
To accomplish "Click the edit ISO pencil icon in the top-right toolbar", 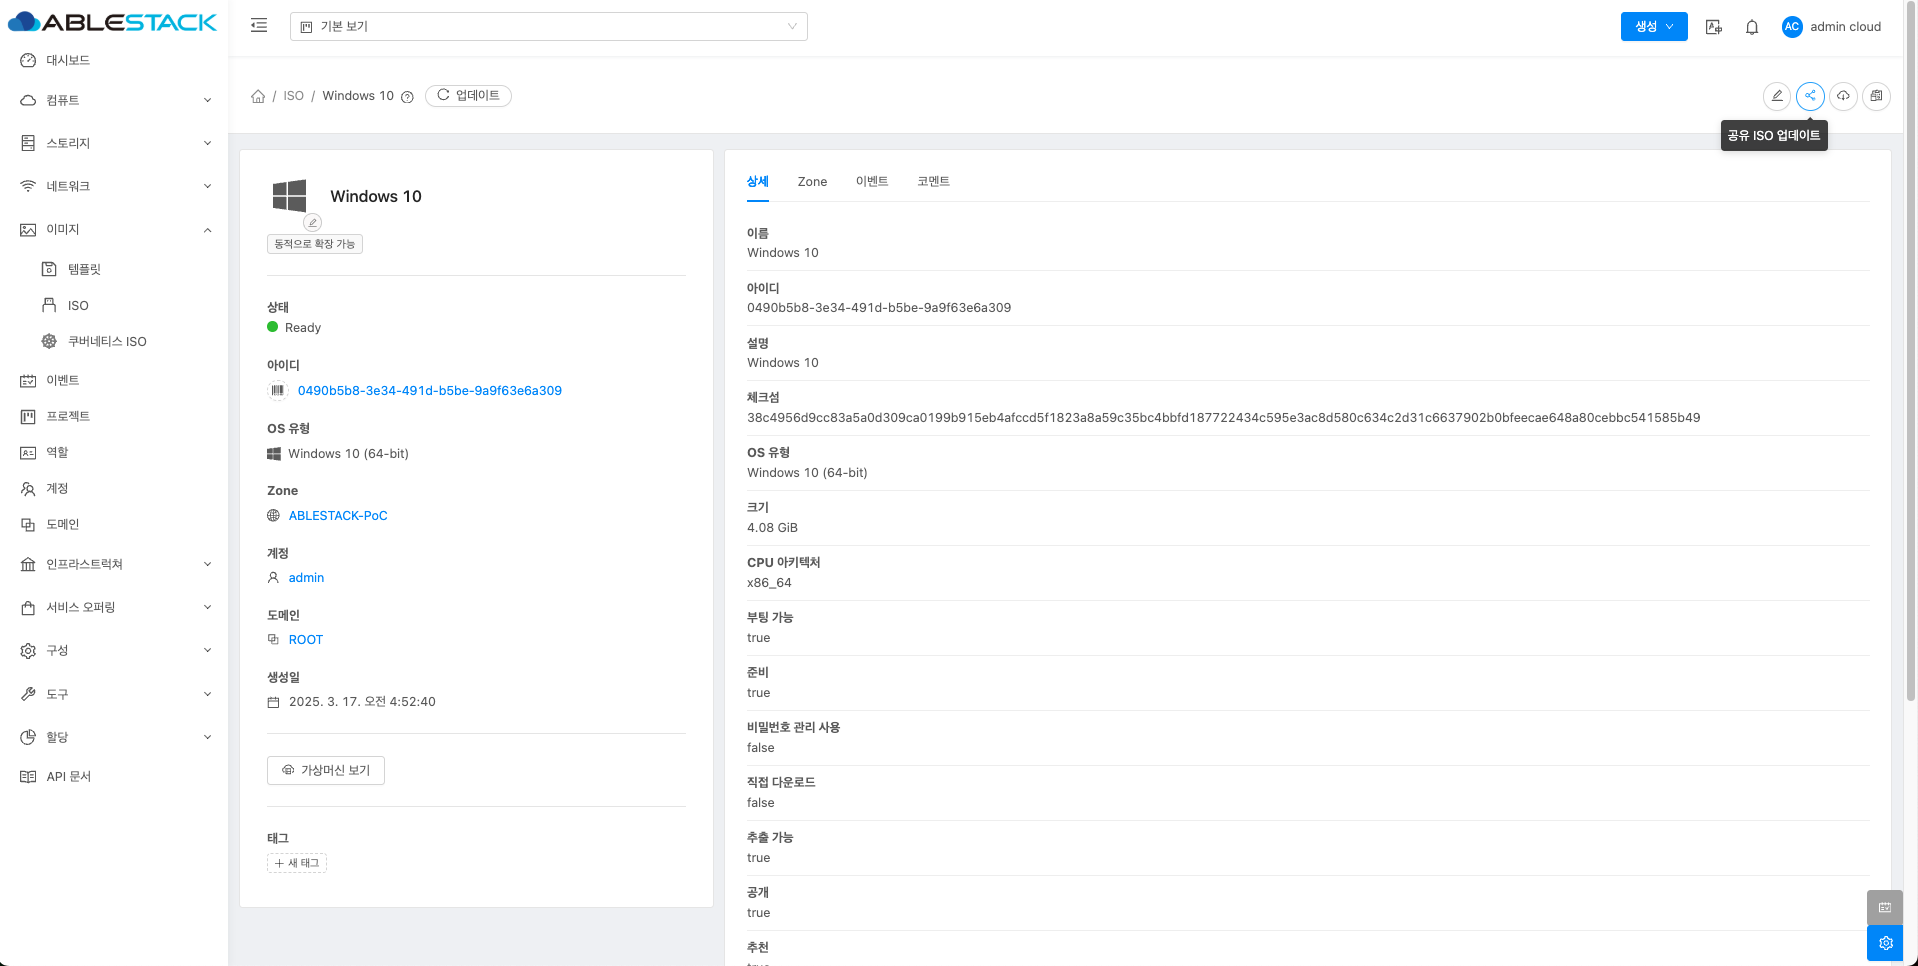I will point(1777,96).
